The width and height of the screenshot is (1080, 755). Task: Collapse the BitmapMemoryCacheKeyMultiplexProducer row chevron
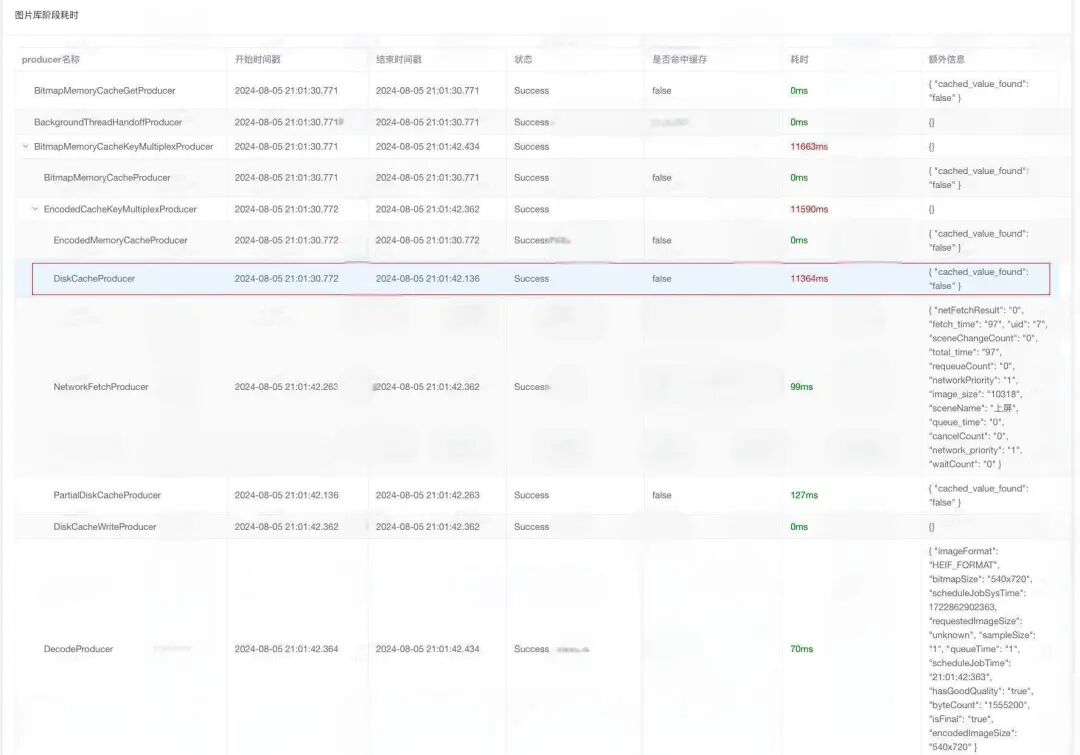tap(25, 147)
